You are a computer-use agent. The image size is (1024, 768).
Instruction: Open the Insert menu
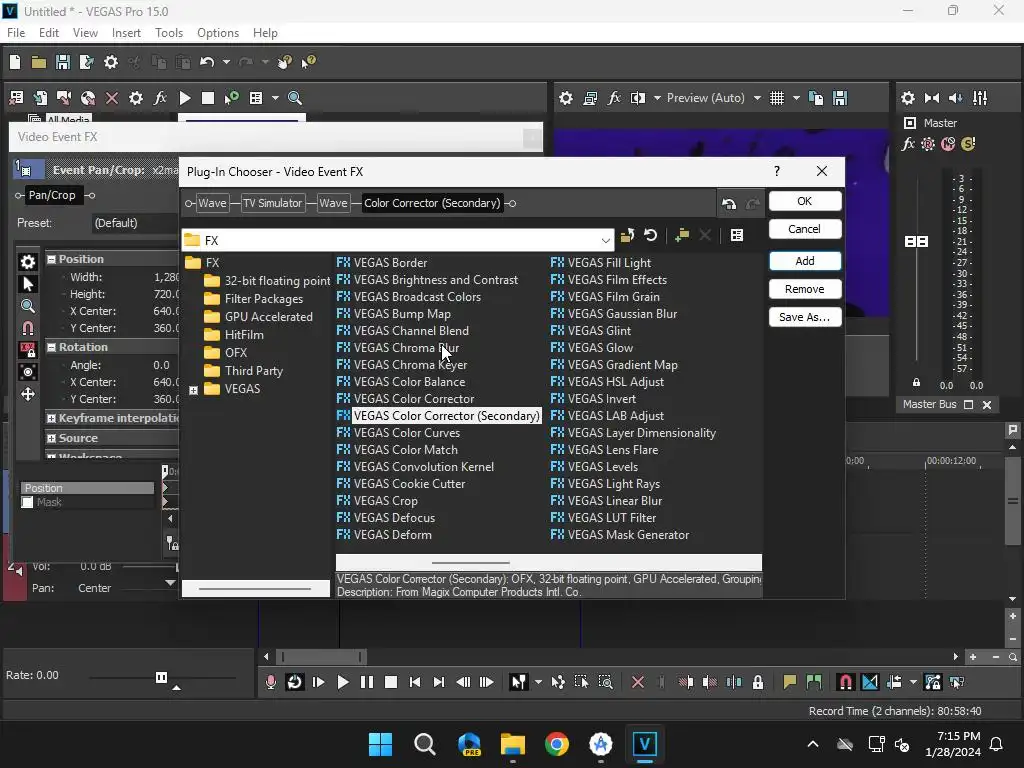(126, 33)
